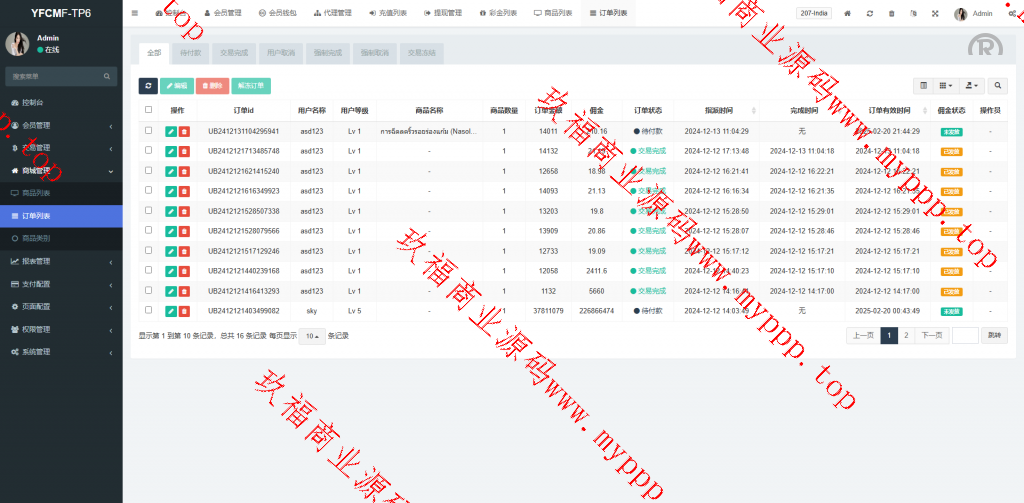Image resolution: width=1024 pixels, height=503 pixels.
Task: Open the table search magnifier icon
Action: 998,86
